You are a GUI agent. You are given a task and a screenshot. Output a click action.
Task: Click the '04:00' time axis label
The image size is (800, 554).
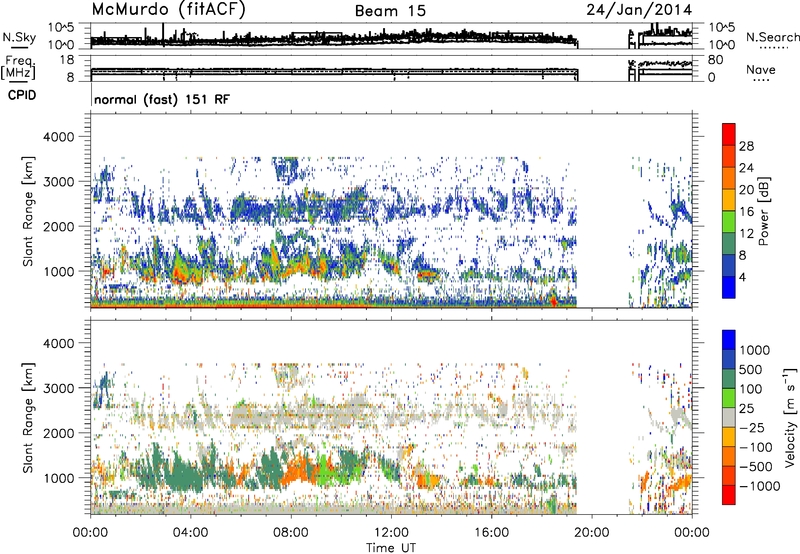point(190,533)
